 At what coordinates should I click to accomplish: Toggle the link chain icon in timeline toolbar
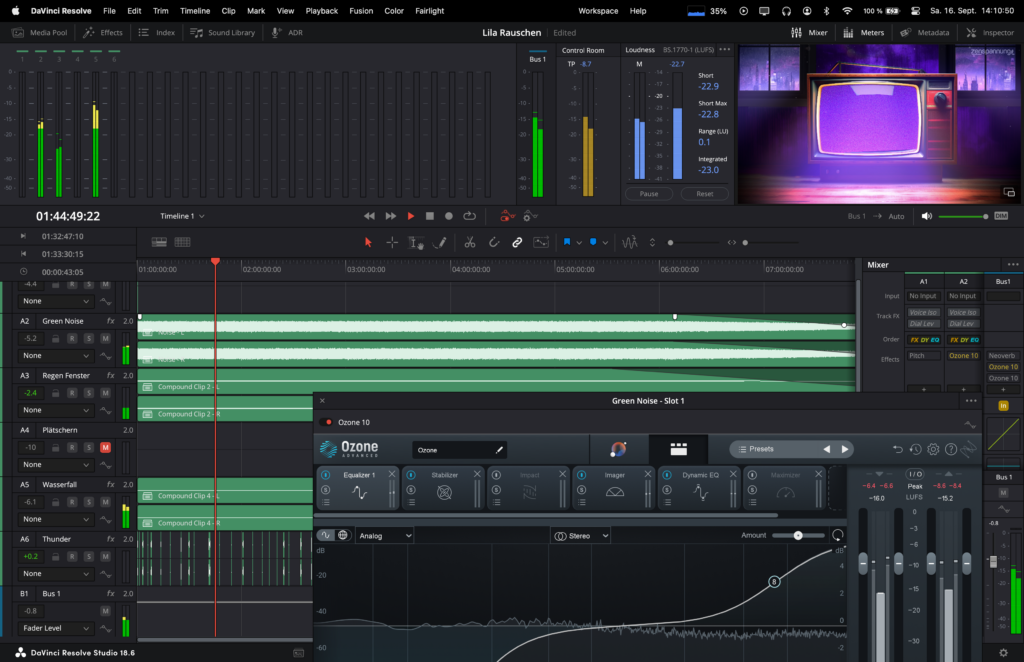[x=517, y=242]
